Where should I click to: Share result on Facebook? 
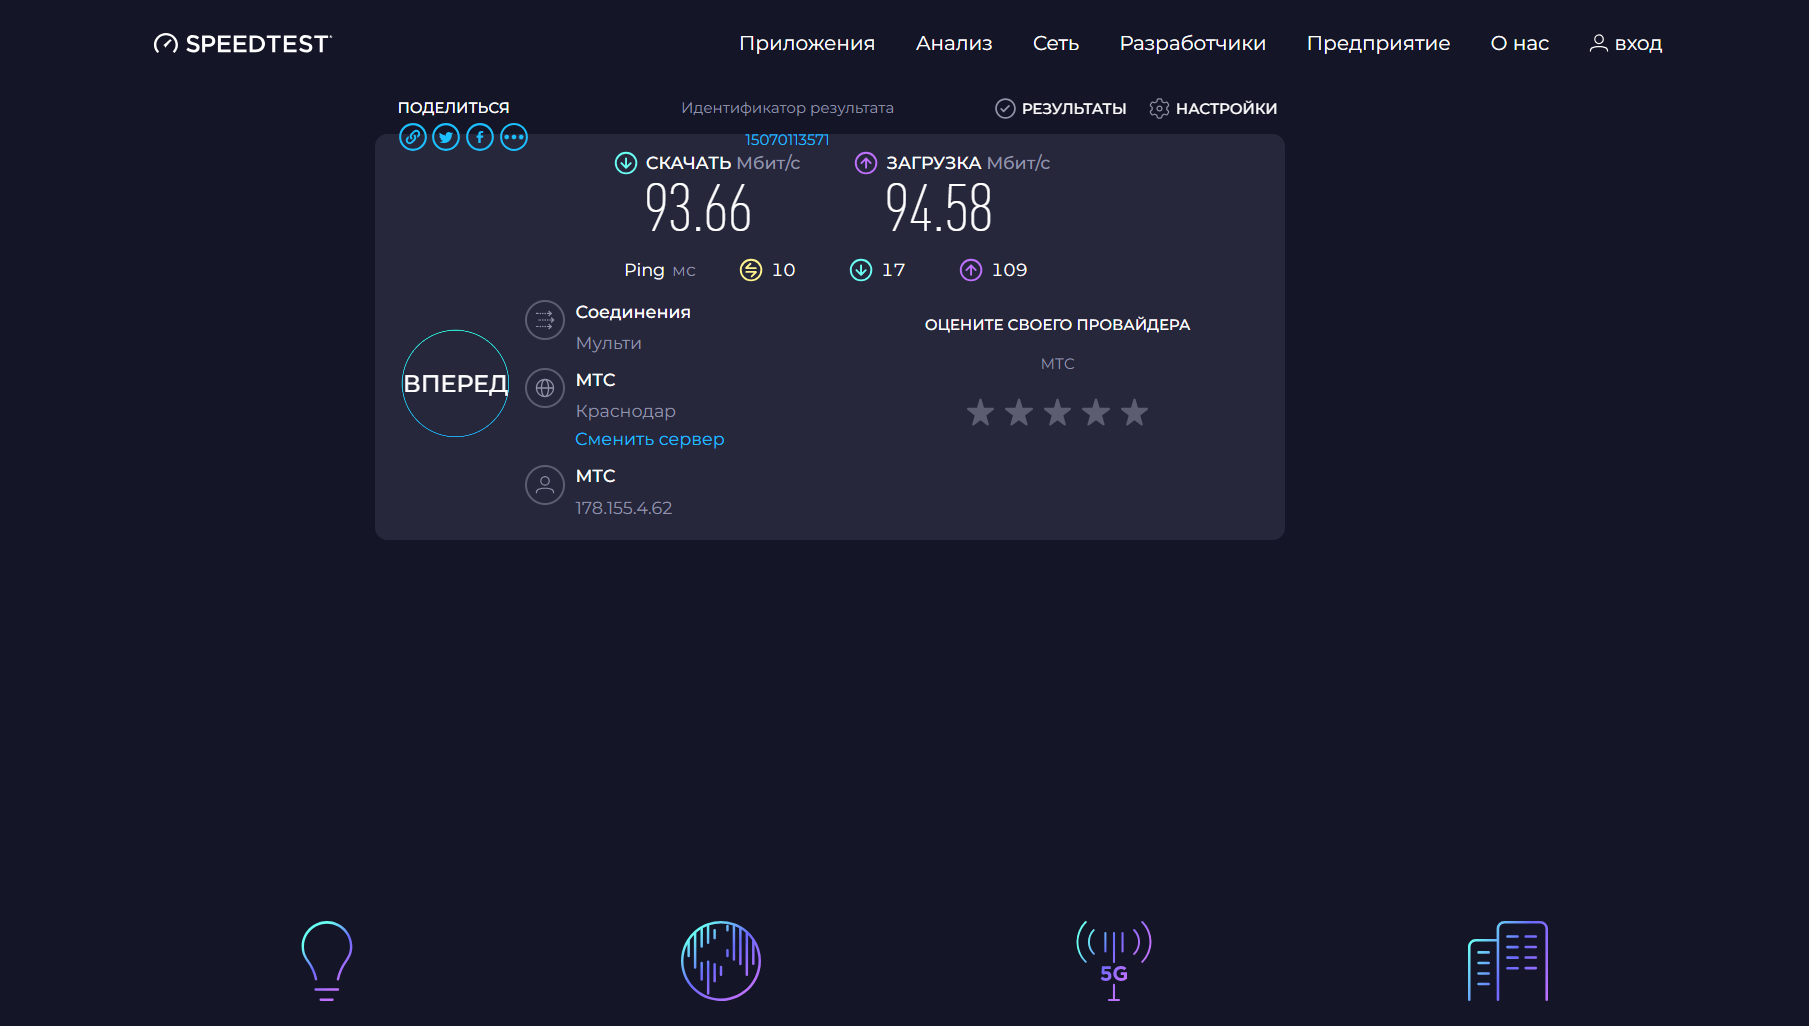(480, 137)
